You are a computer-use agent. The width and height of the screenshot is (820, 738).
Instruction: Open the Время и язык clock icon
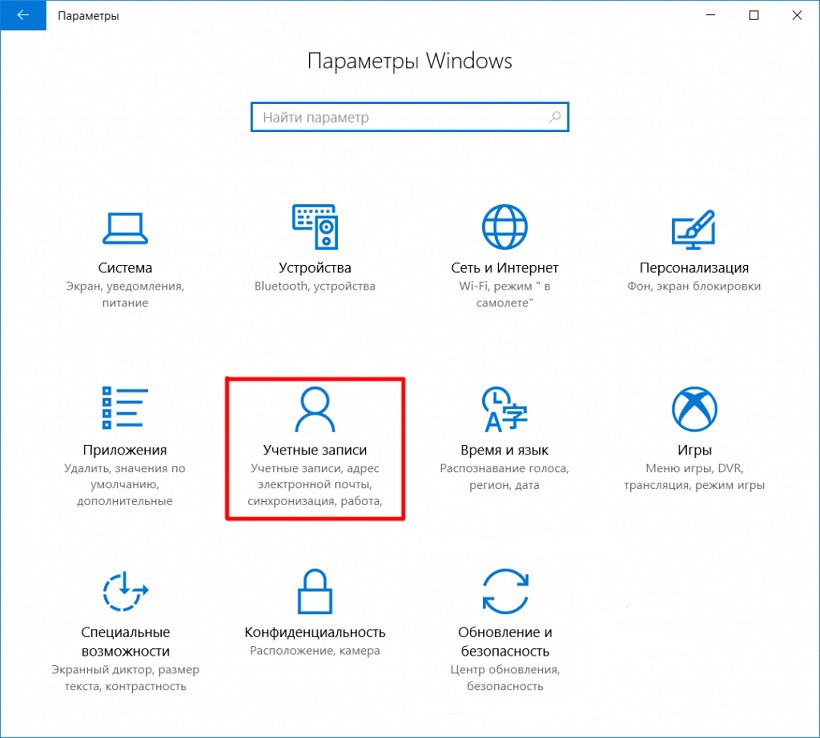coord(505,409)
